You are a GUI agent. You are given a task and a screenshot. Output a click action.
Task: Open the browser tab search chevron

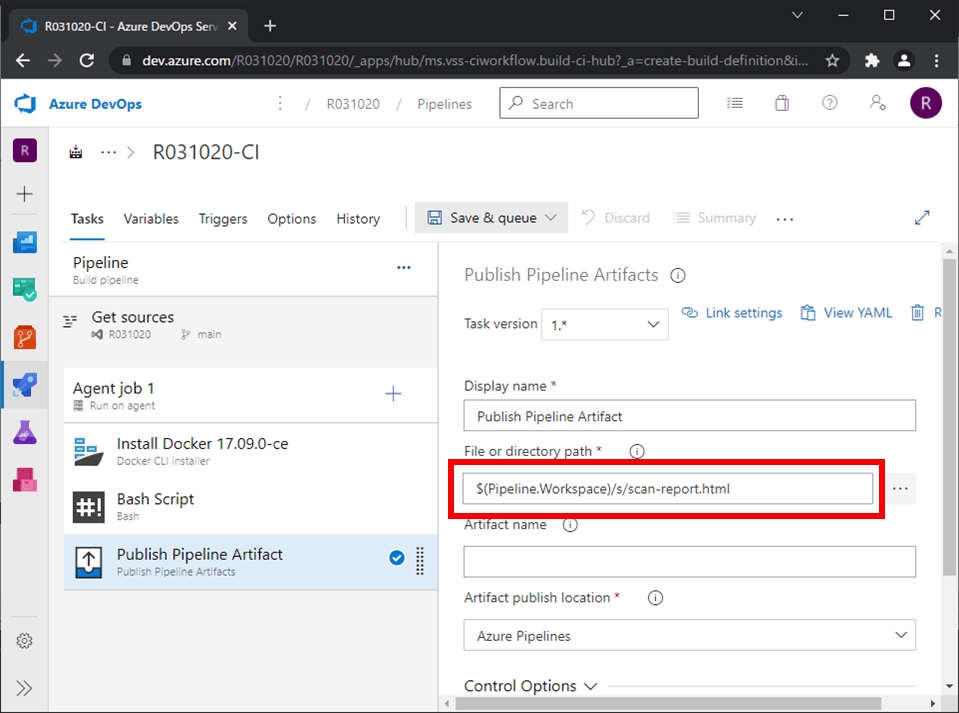click(x=797, y=15)
